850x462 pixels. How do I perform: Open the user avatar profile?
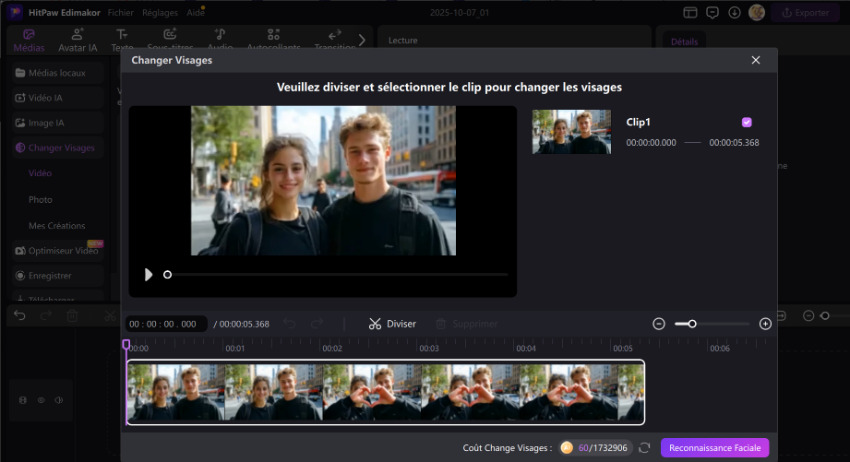[x=757, y=13]
